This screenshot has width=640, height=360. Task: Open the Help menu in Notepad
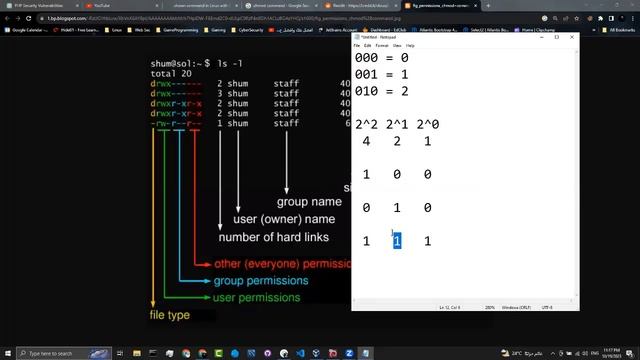point(410,46)
